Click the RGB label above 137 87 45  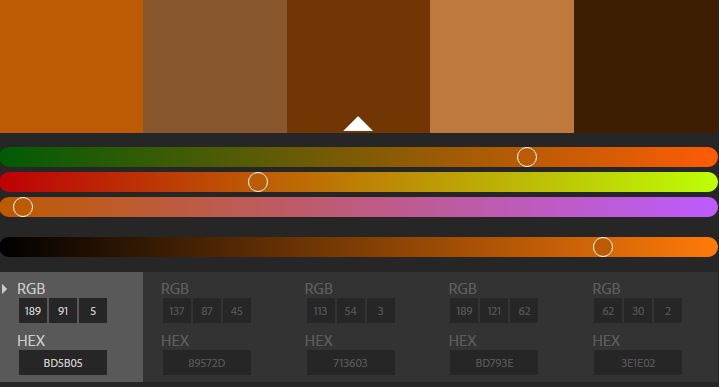pyautogui.click(x=175, y=289)
